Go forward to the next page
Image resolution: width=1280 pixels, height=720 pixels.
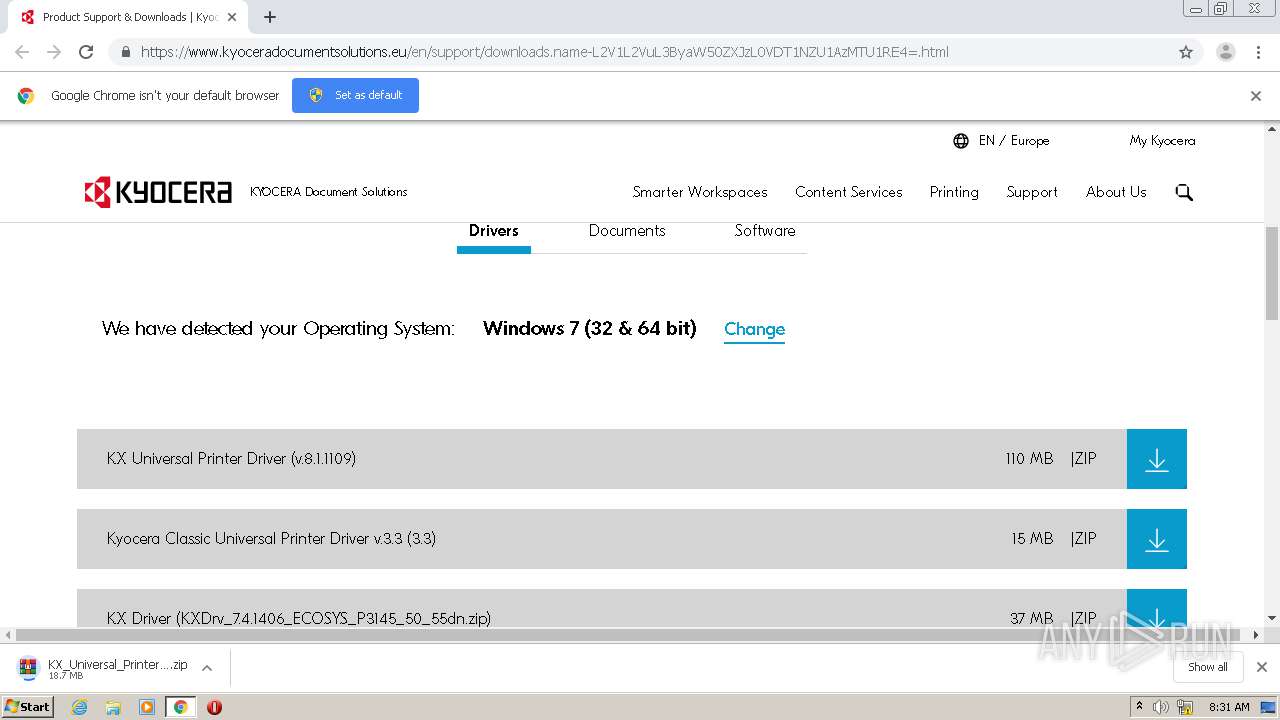(x=54, y=52)
